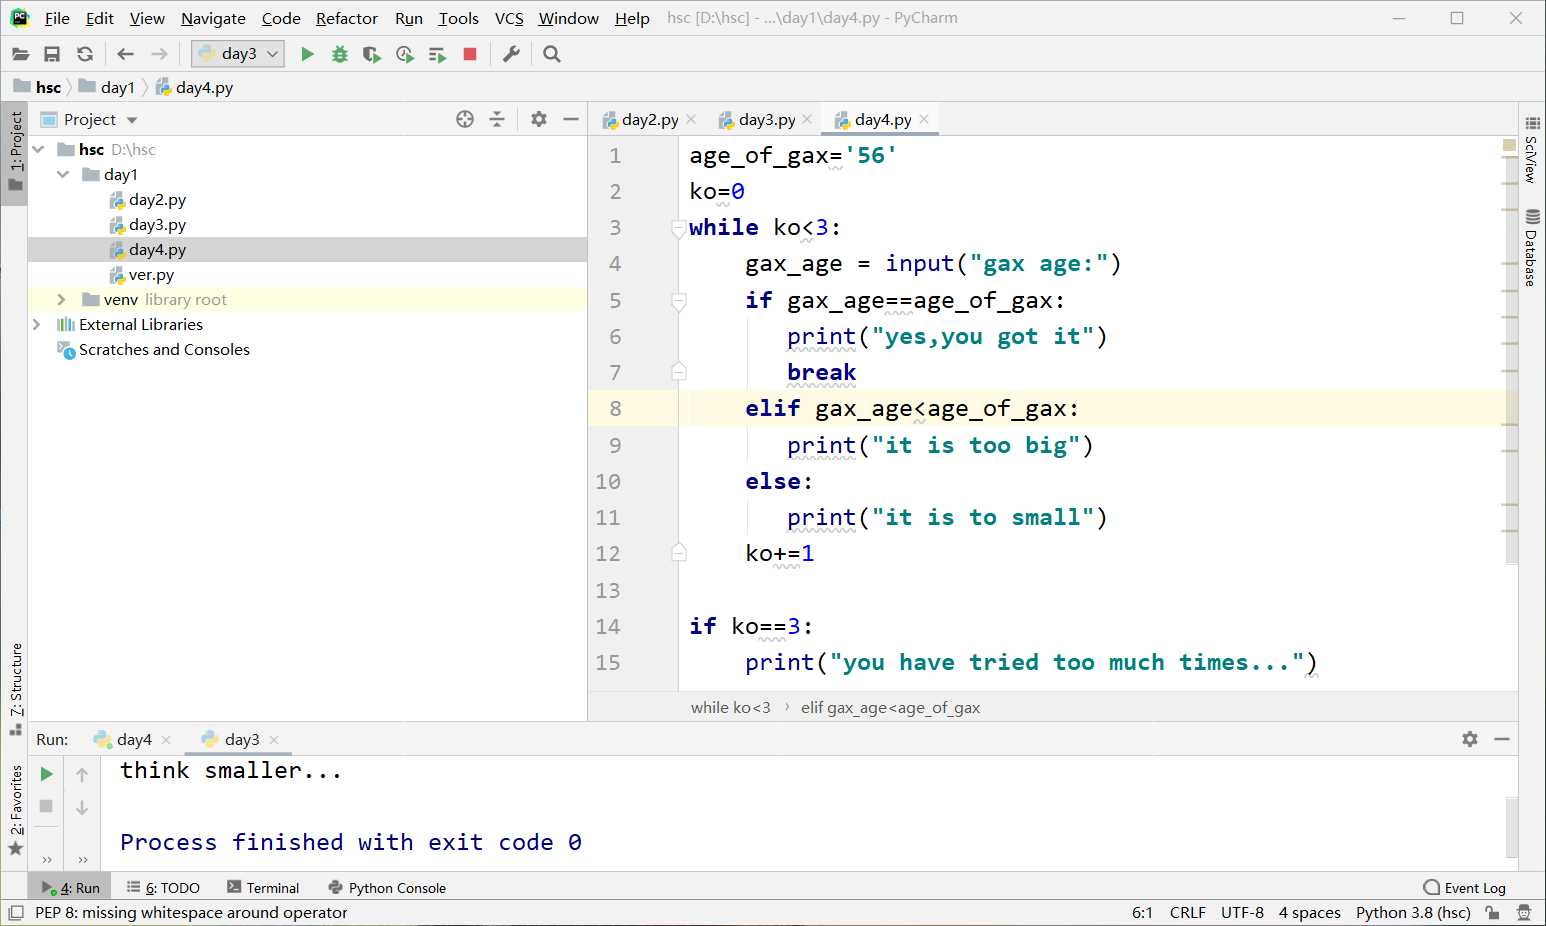Open the TODO tool window
The width and height of the screenshot is (1546, 926).
[163, 888]
